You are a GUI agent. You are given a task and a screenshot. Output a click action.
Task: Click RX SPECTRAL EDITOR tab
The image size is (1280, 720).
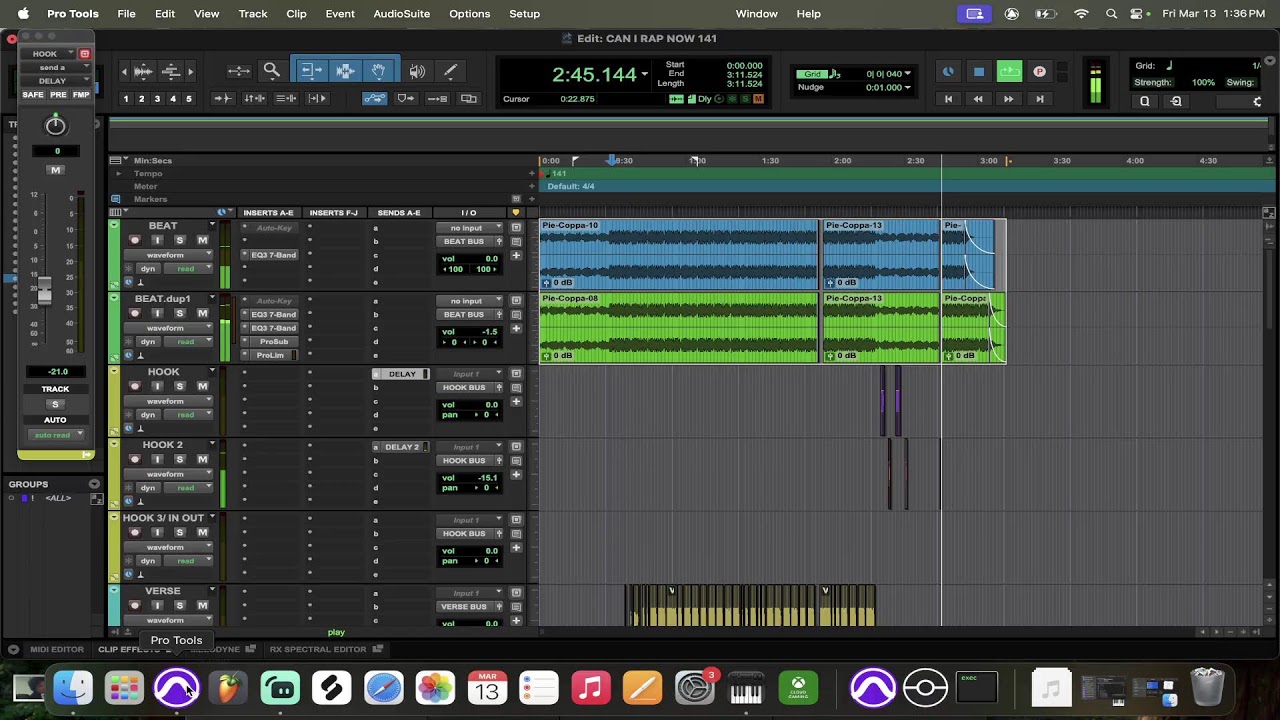point(318,649)
